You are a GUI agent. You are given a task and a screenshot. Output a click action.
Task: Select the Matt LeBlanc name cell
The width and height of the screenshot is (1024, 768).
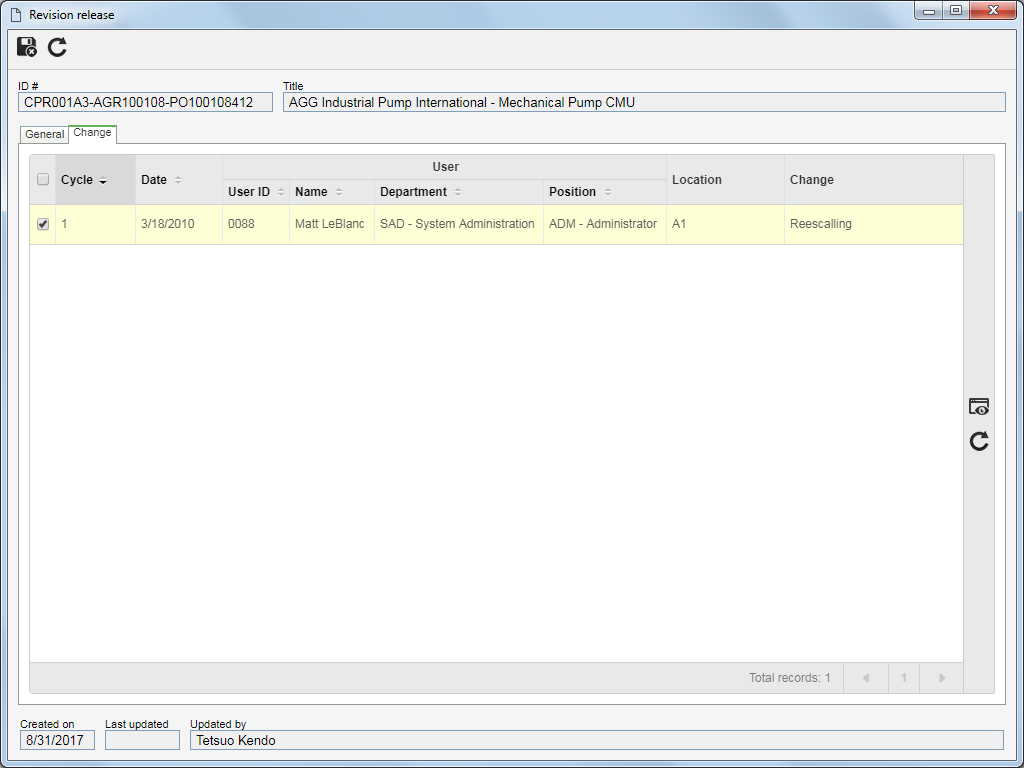point(332,224)
